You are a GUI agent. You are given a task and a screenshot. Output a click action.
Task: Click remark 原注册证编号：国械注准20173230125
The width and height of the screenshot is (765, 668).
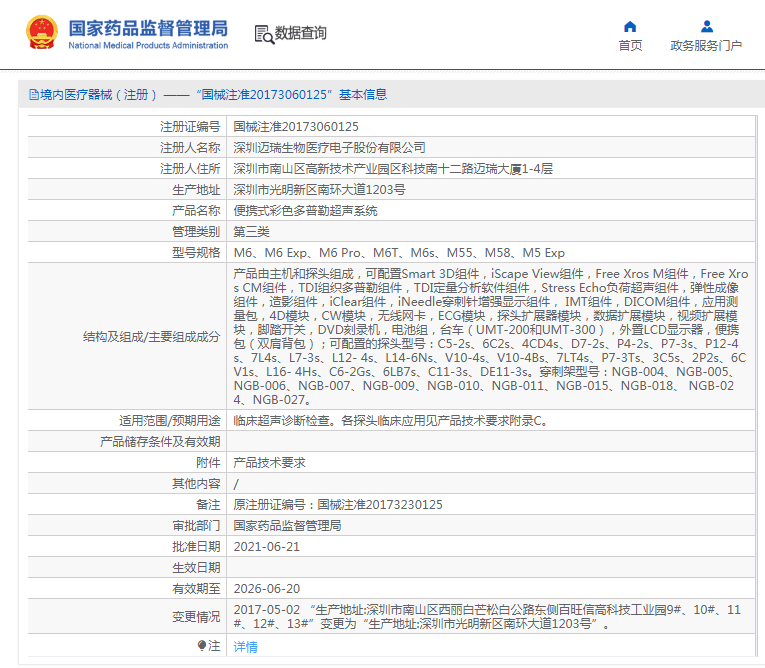click(338, 505)
